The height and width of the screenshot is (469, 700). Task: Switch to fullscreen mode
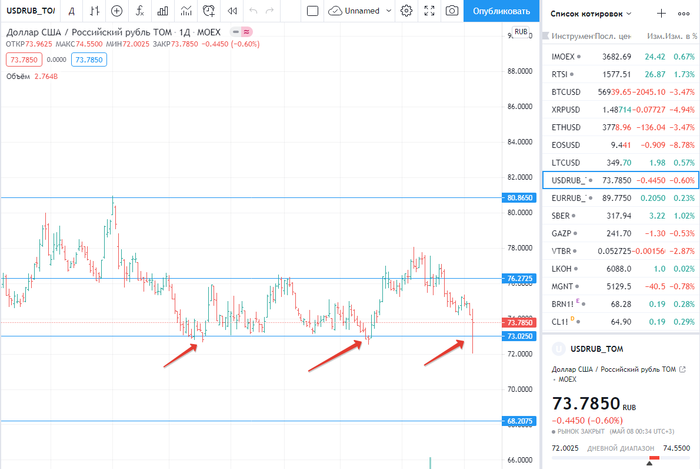coord(429,11)
